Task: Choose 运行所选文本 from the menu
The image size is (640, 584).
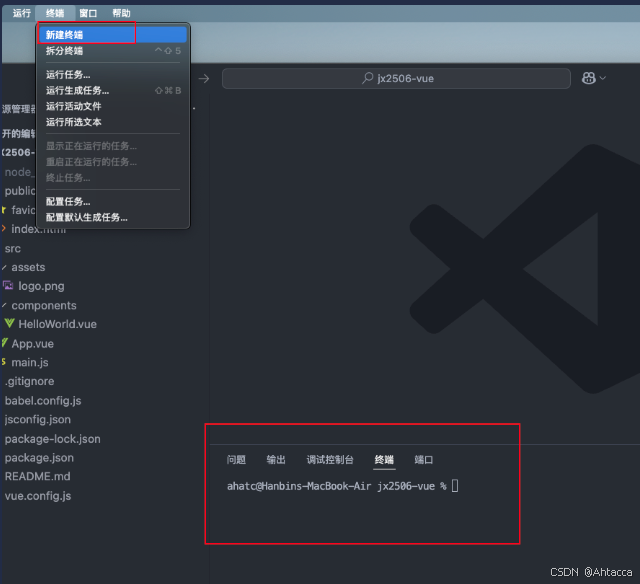Action: click(112, 122)
